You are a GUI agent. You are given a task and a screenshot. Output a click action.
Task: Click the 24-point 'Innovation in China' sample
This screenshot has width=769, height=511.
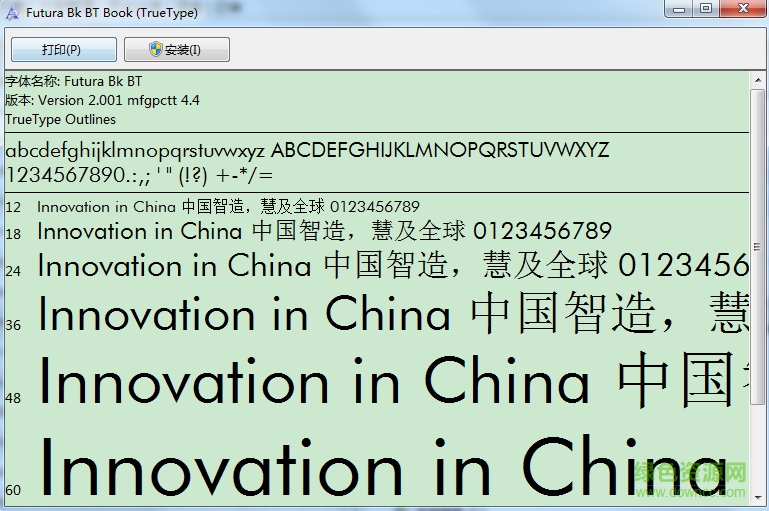[175, 265]
